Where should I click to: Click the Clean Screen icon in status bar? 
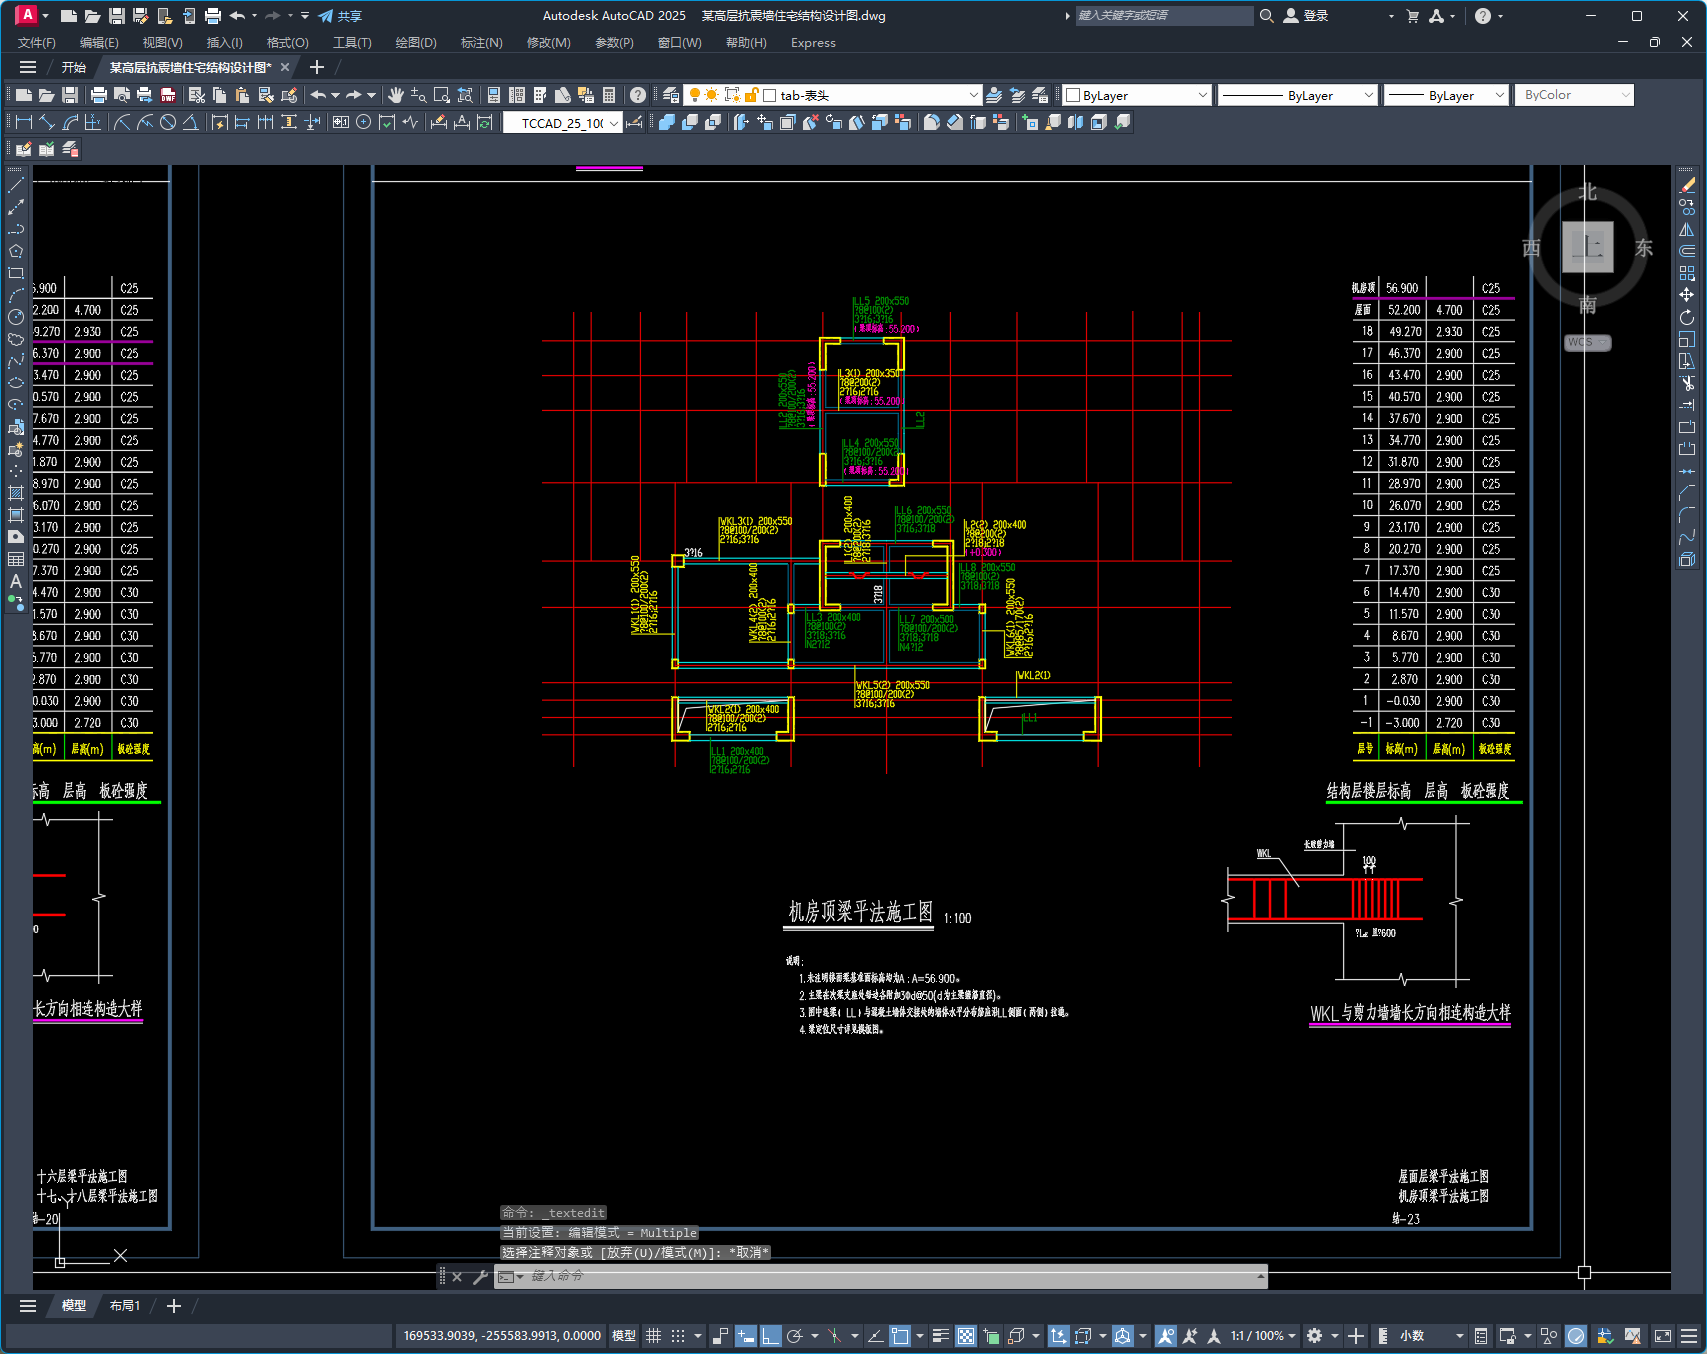(x=1663, y=1336)
